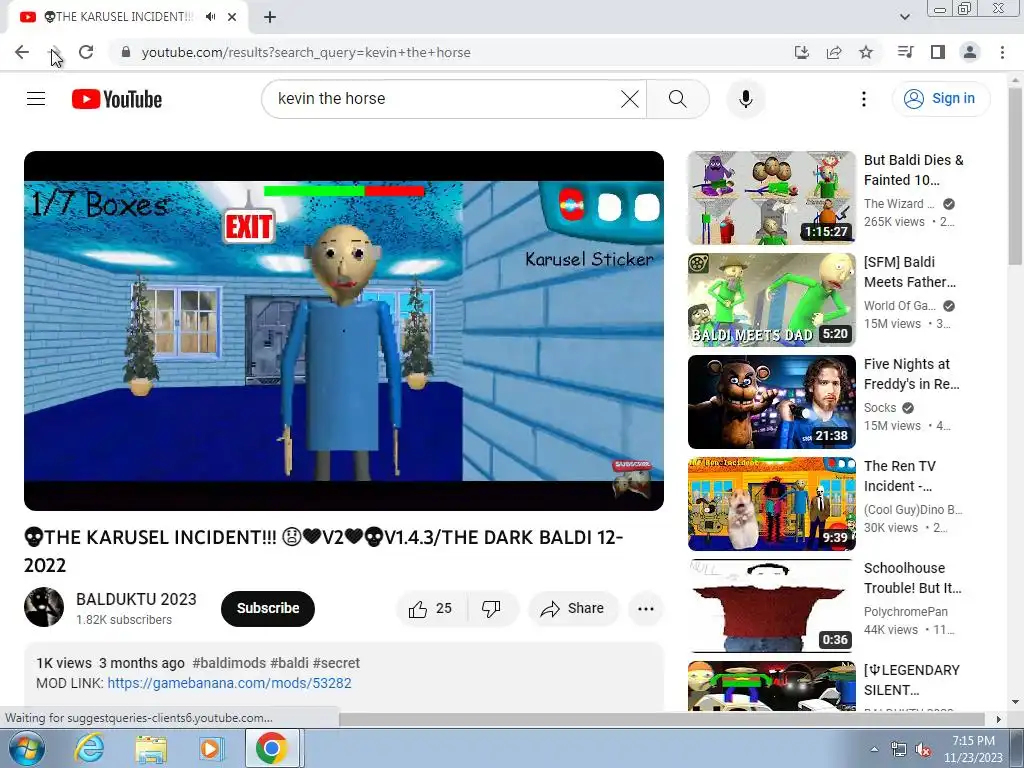Click #baldimods hashtag
The image size is (1024, 768).
229,663
